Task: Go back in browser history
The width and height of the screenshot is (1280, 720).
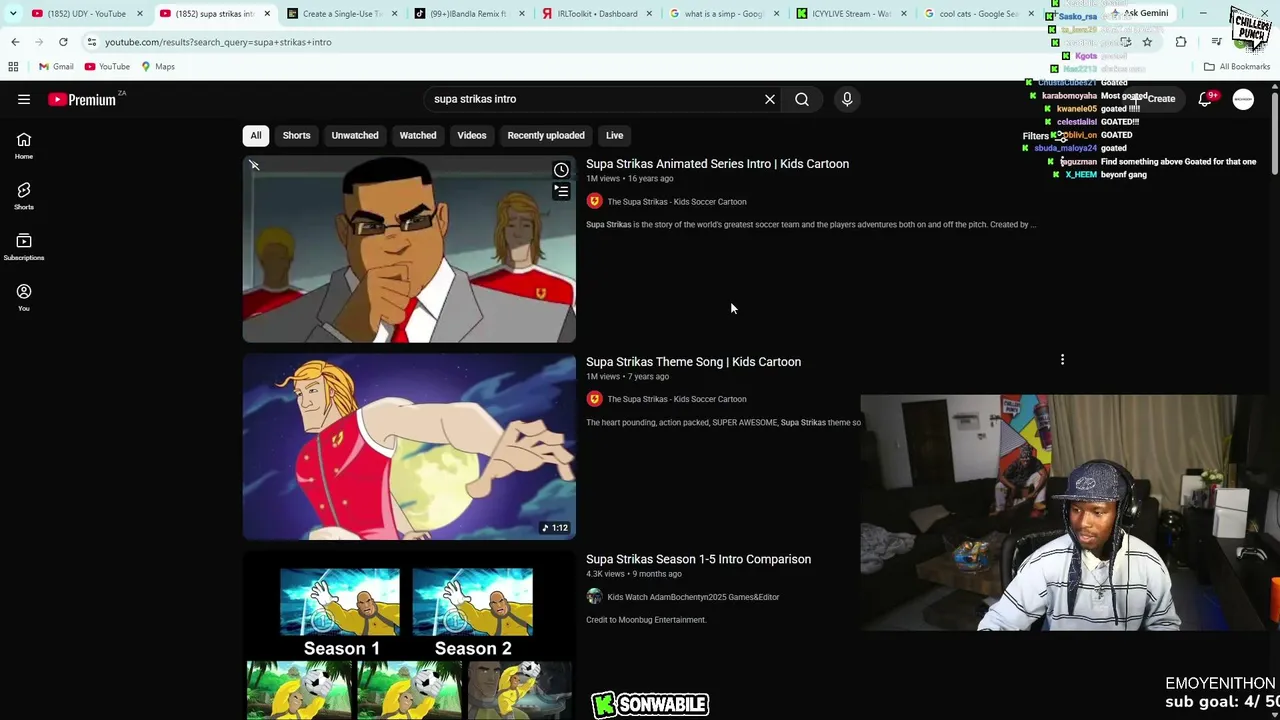Action: point(15,42)
